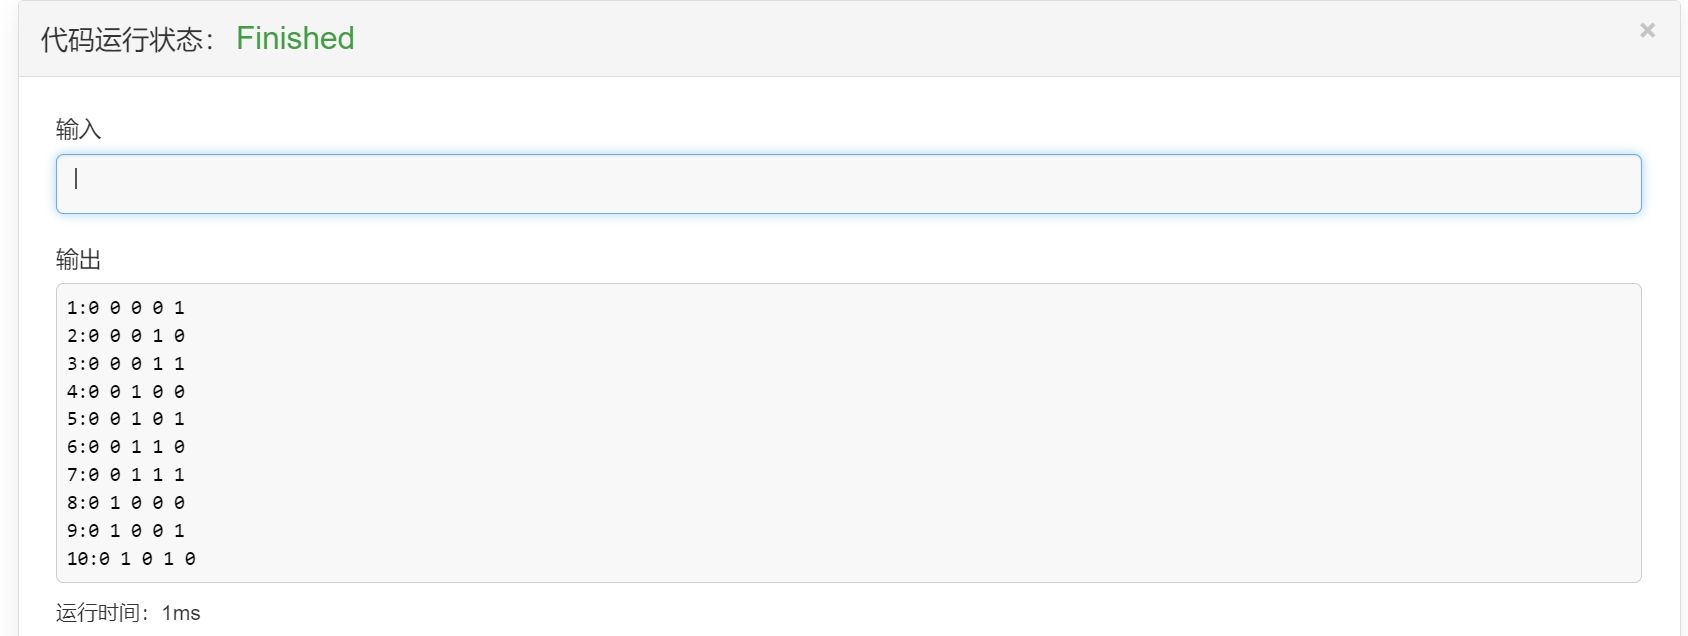This screenshot has height=636, width=1688.
Task: Click output line 6:0 0 1 1 0
Action: pyautogui.click(x=126, y=447)
